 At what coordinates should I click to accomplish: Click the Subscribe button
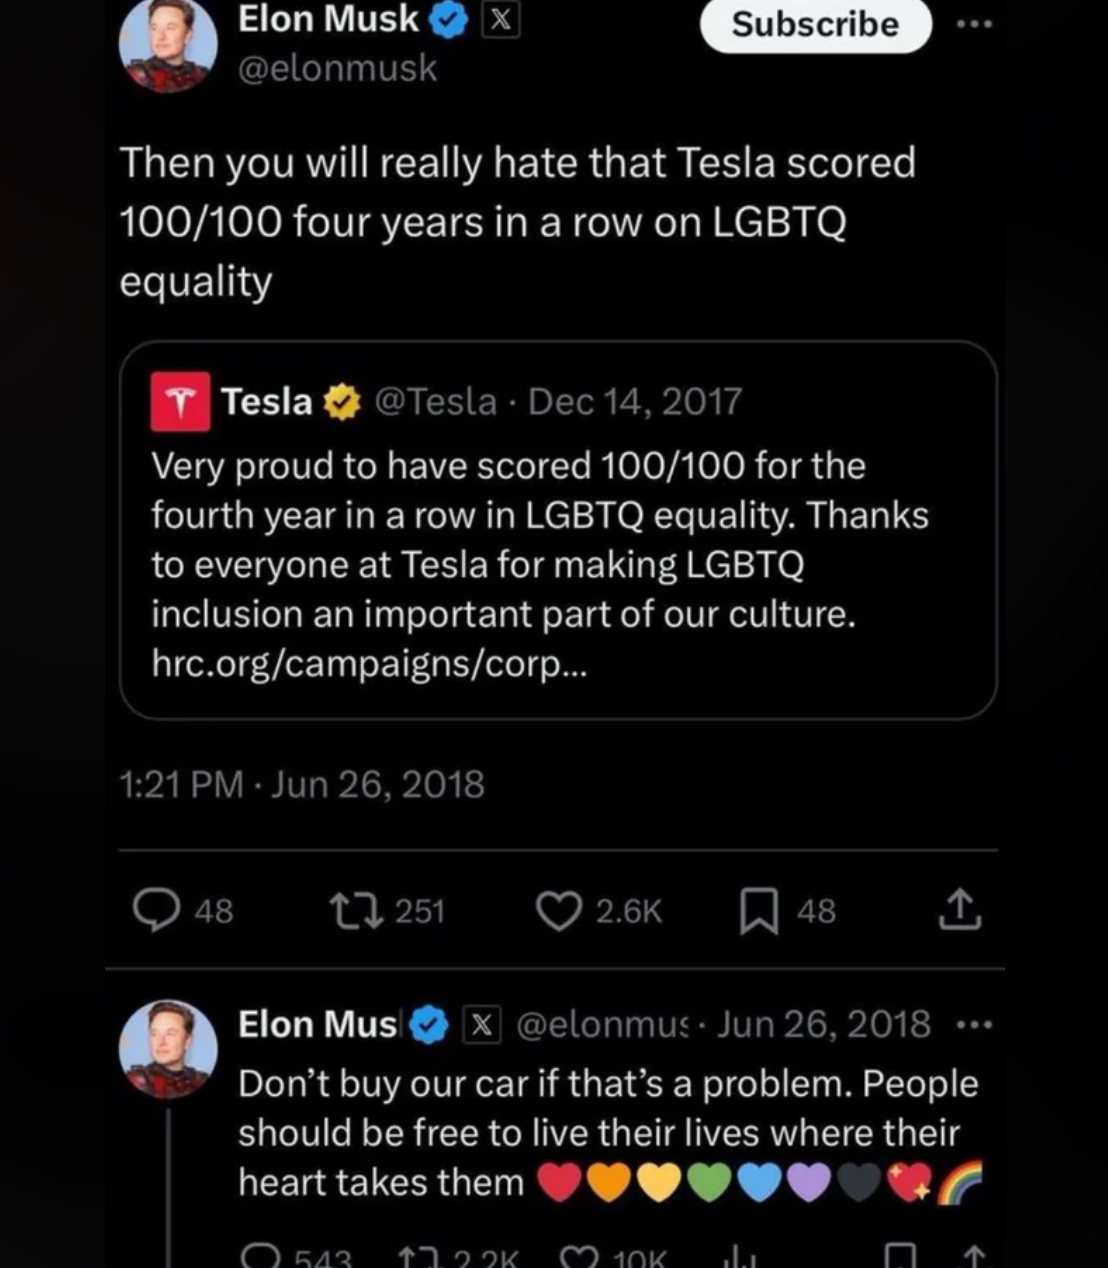pyautogui.click(x=815, y=24)
